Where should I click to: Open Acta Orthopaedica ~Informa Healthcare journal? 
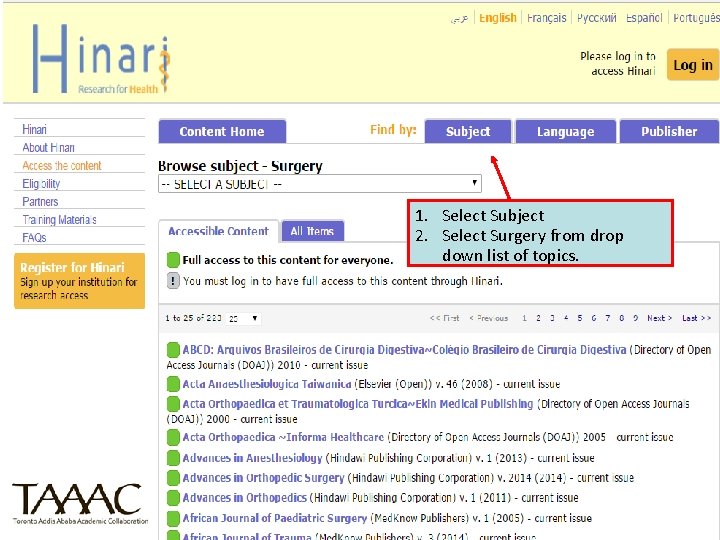283,437
